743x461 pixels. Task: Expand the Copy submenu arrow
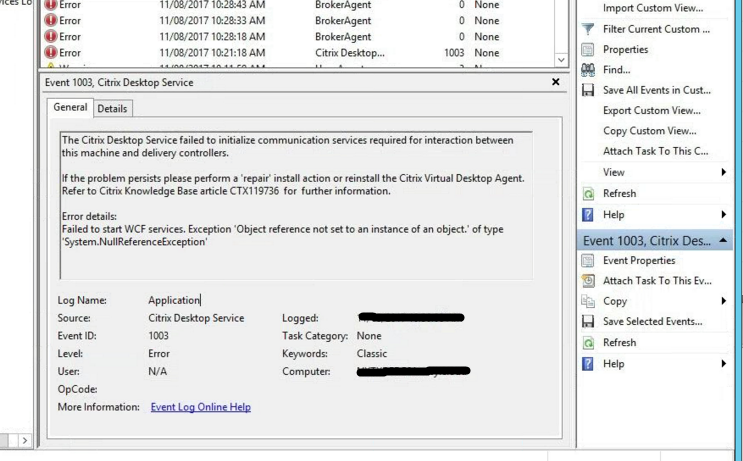click(x=724, y=301)
